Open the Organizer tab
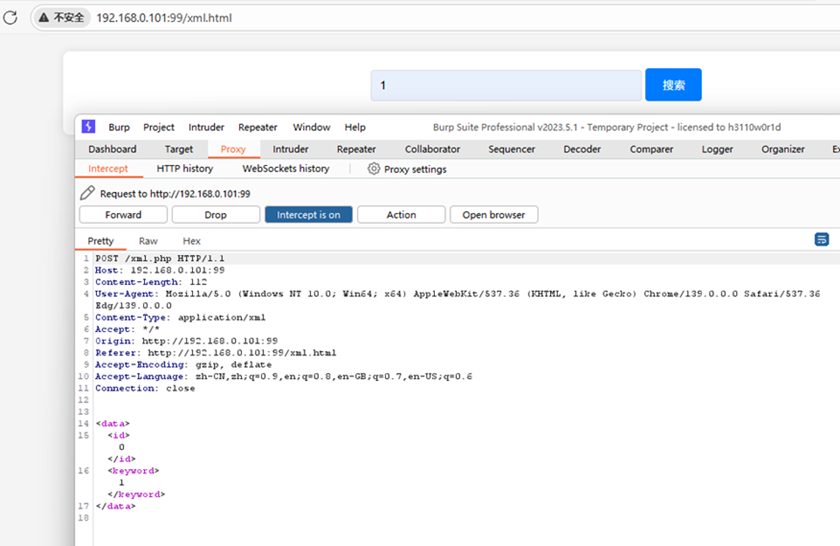Image resolution: width=840 pixels, height=546 pixels. [783, 149]
